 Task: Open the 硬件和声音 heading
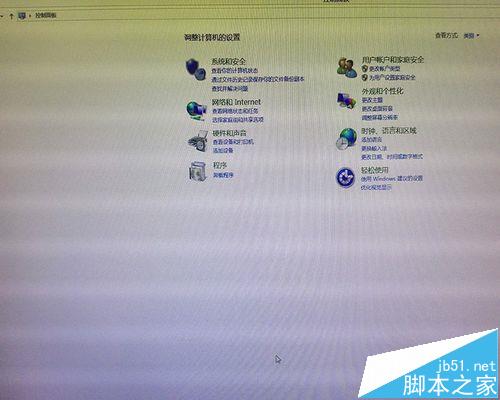pos(230,133)
